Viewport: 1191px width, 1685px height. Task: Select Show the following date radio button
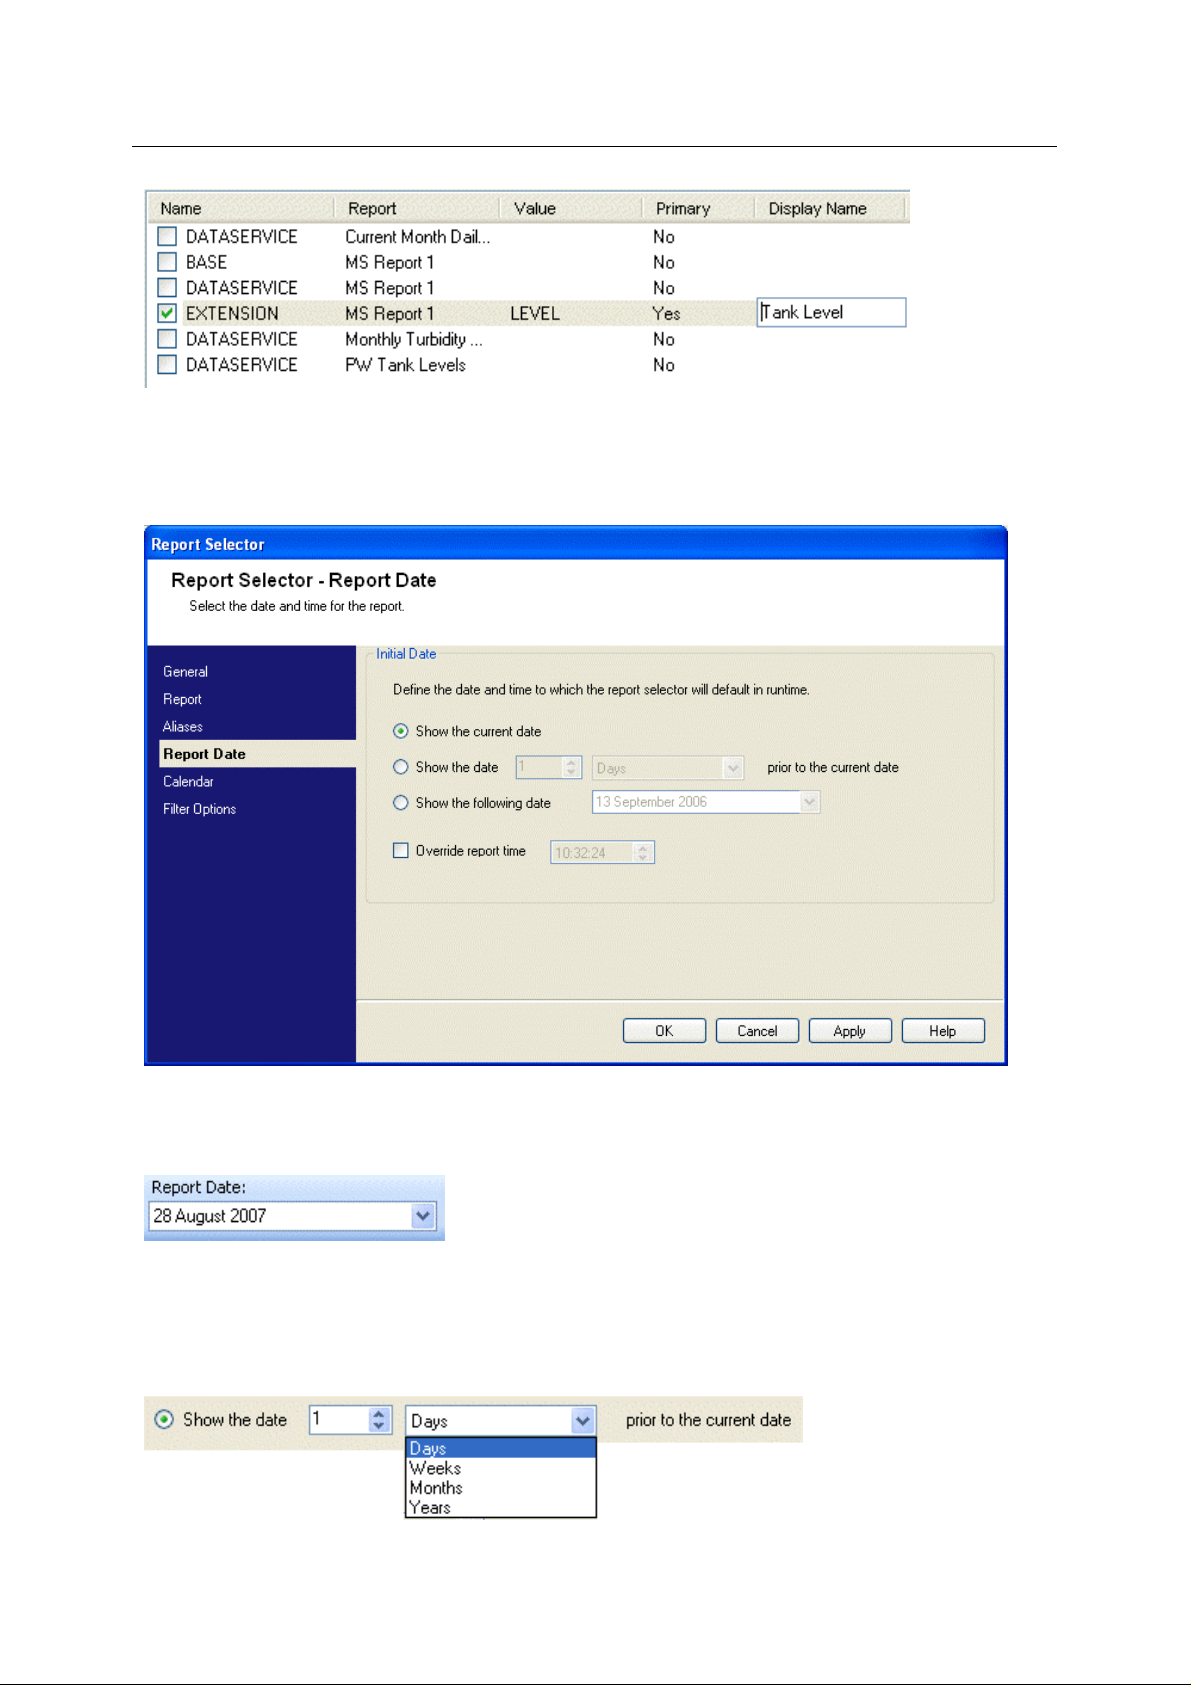click(401, 802)
